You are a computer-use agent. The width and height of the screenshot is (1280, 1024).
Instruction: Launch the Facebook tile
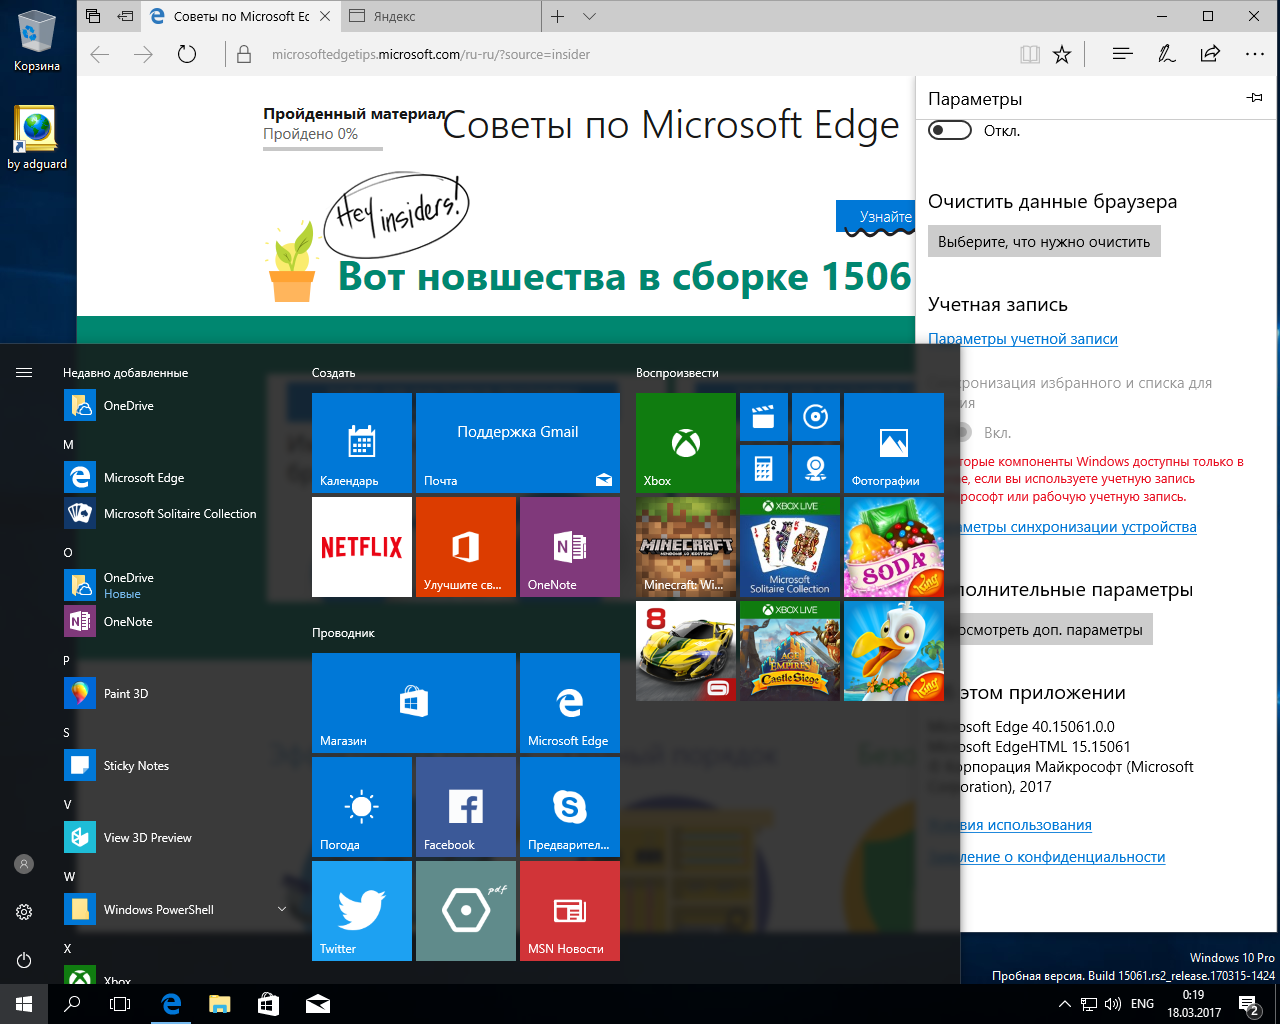tap(466, 807)
